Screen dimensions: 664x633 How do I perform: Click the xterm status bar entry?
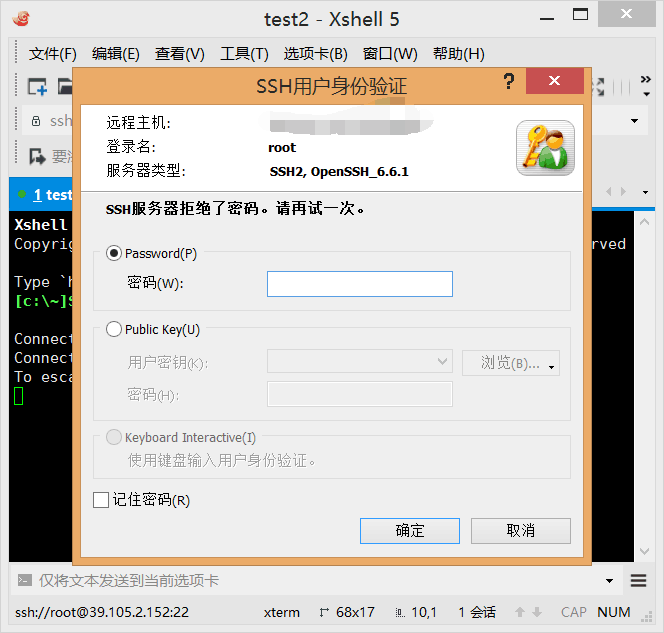pyautogui.click(x=282, y=613)
